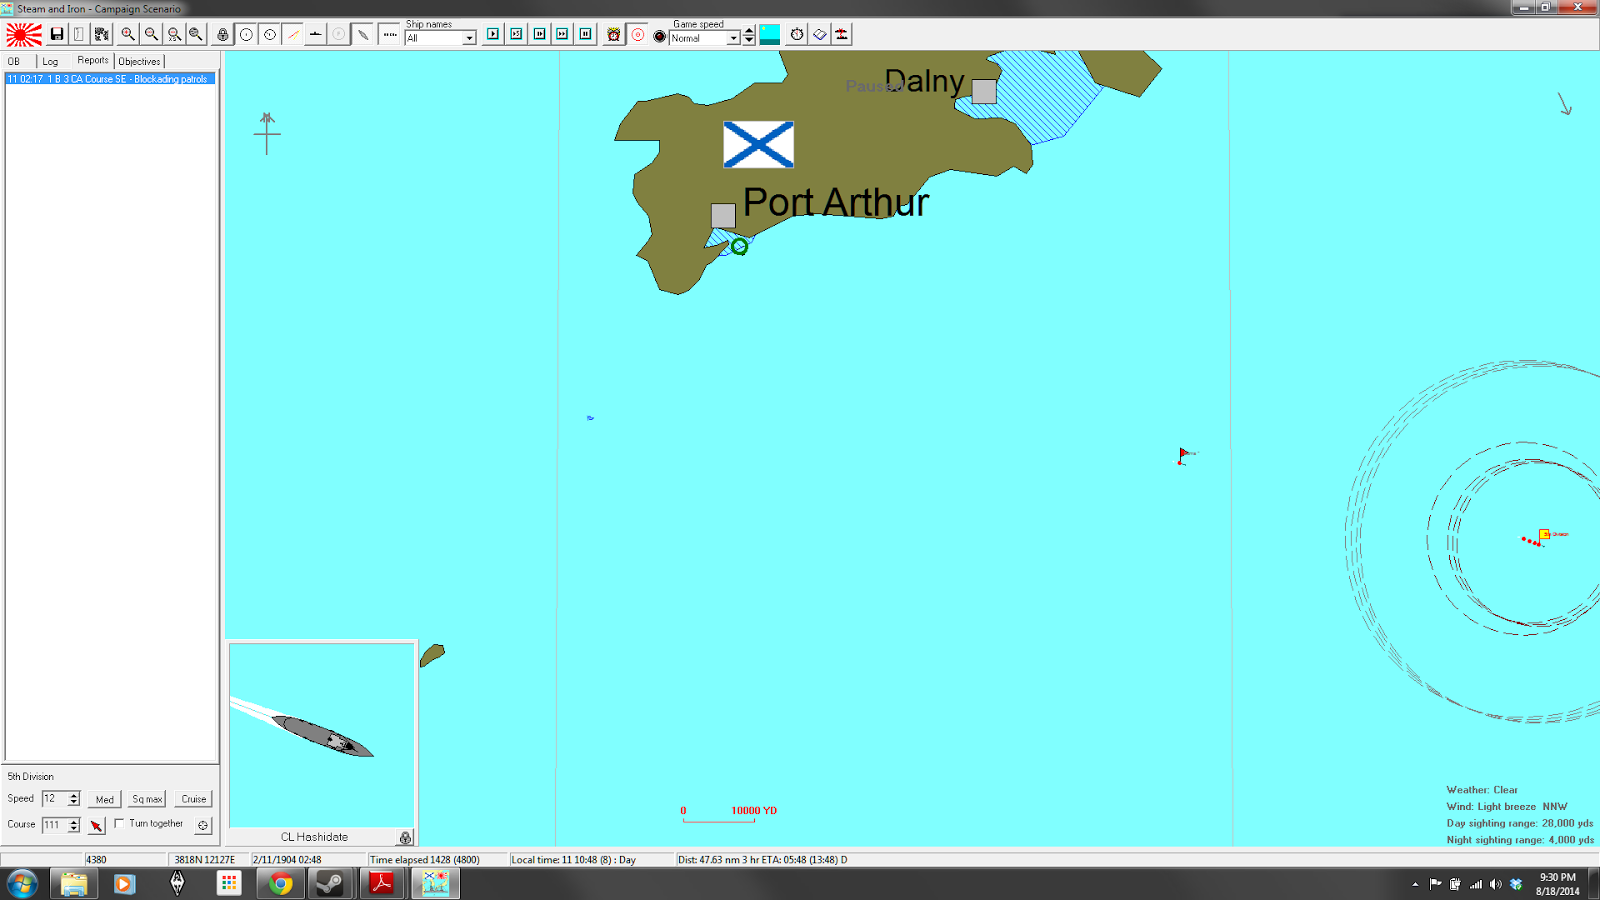Click the third play step button
Screen dimensions: 1600x900
pos(539,34)
